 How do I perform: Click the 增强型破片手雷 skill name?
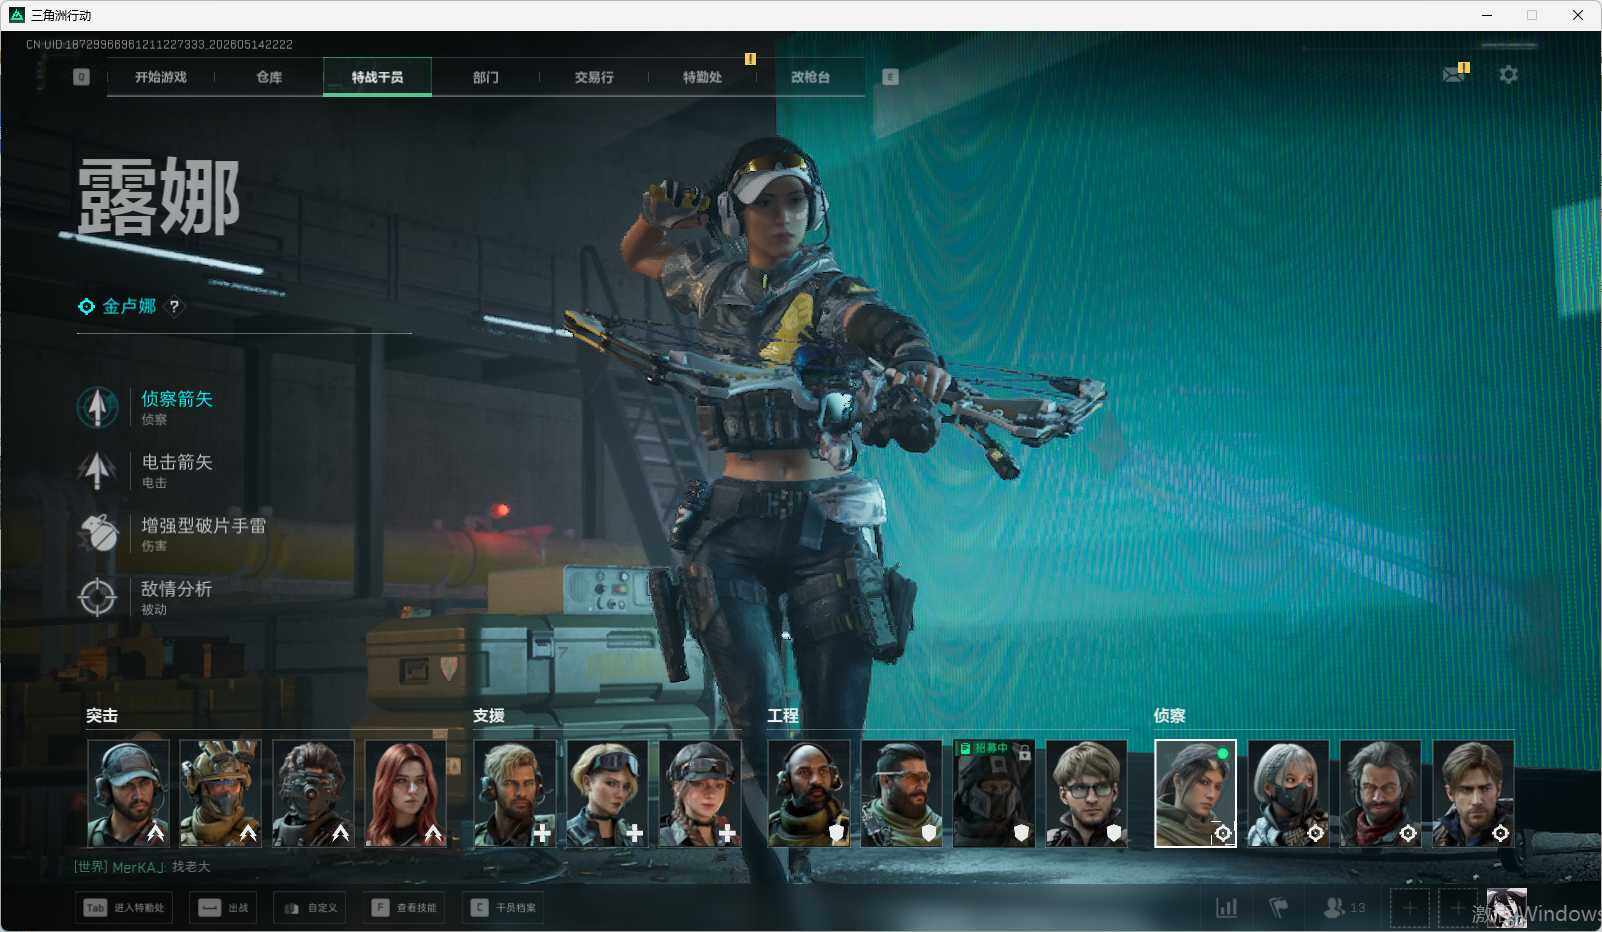203,525
